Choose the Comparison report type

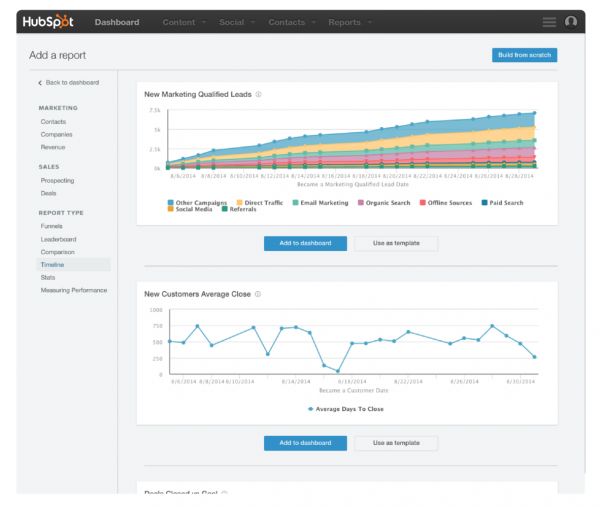(57, 252)
